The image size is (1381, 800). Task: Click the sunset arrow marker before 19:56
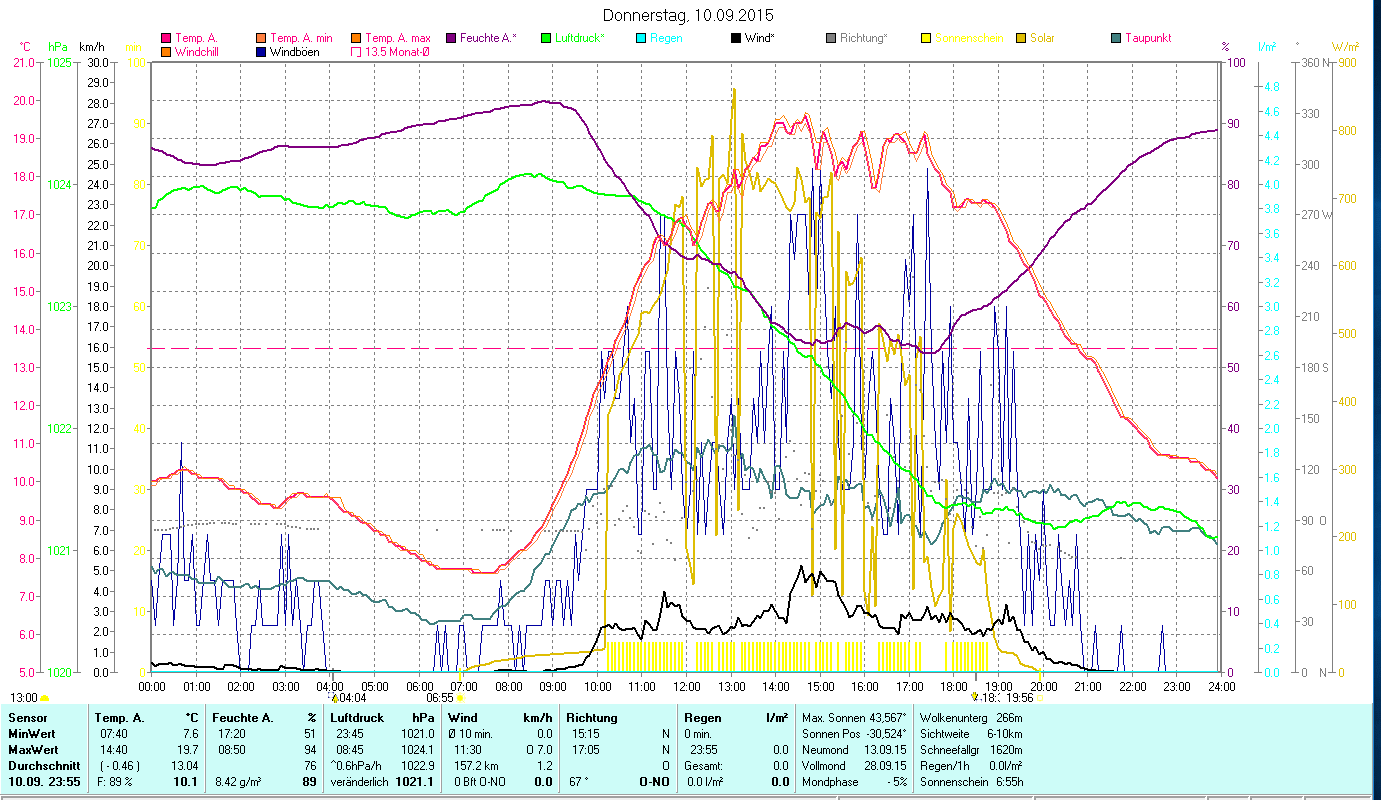pyautogui.click(x=975, y=697)
